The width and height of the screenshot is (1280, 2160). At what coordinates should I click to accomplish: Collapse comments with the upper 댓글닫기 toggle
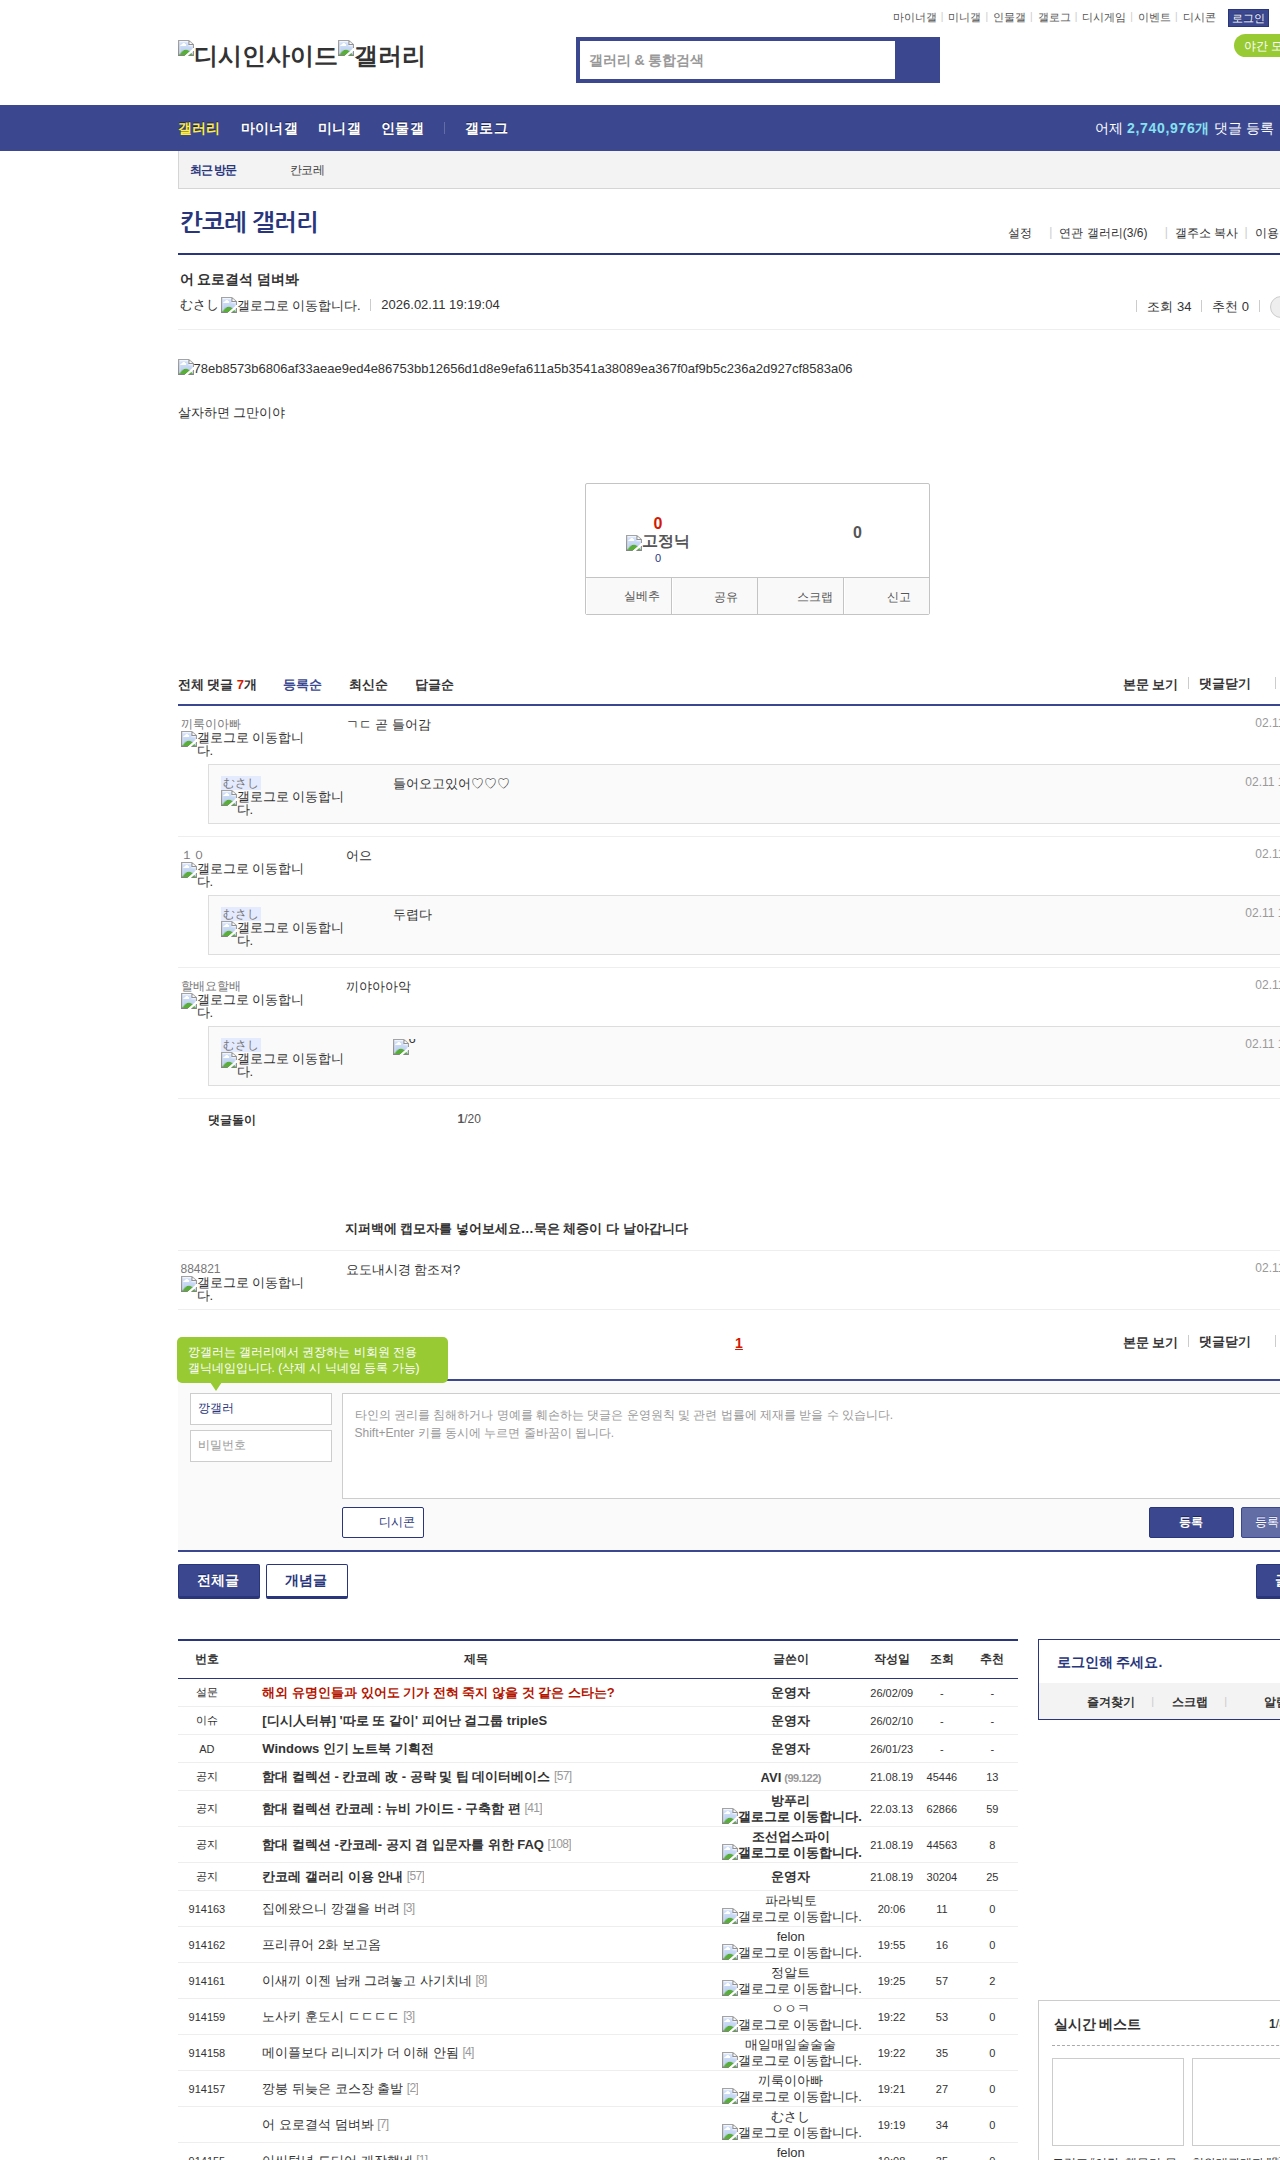[x=1224, y=684]
